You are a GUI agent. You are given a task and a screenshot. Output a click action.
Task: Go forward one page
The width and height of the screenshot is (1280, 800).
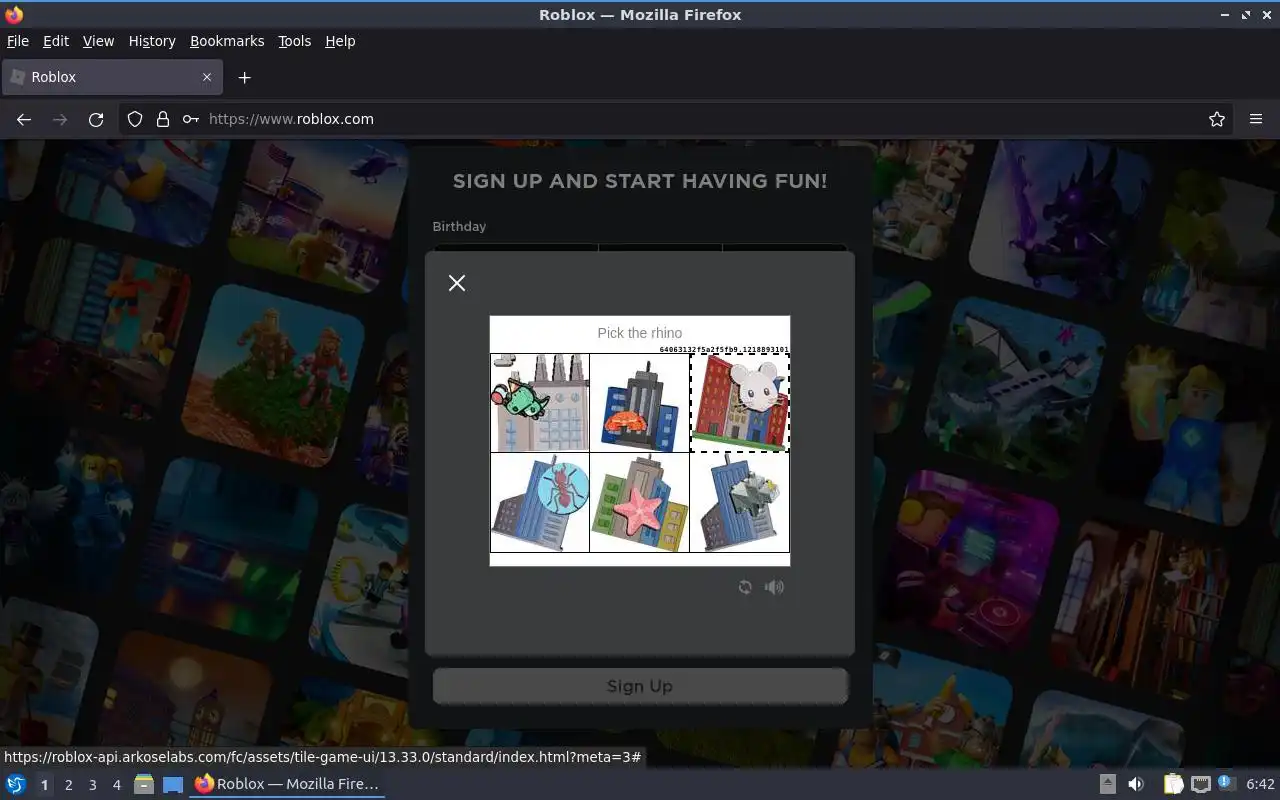[60, 119]
